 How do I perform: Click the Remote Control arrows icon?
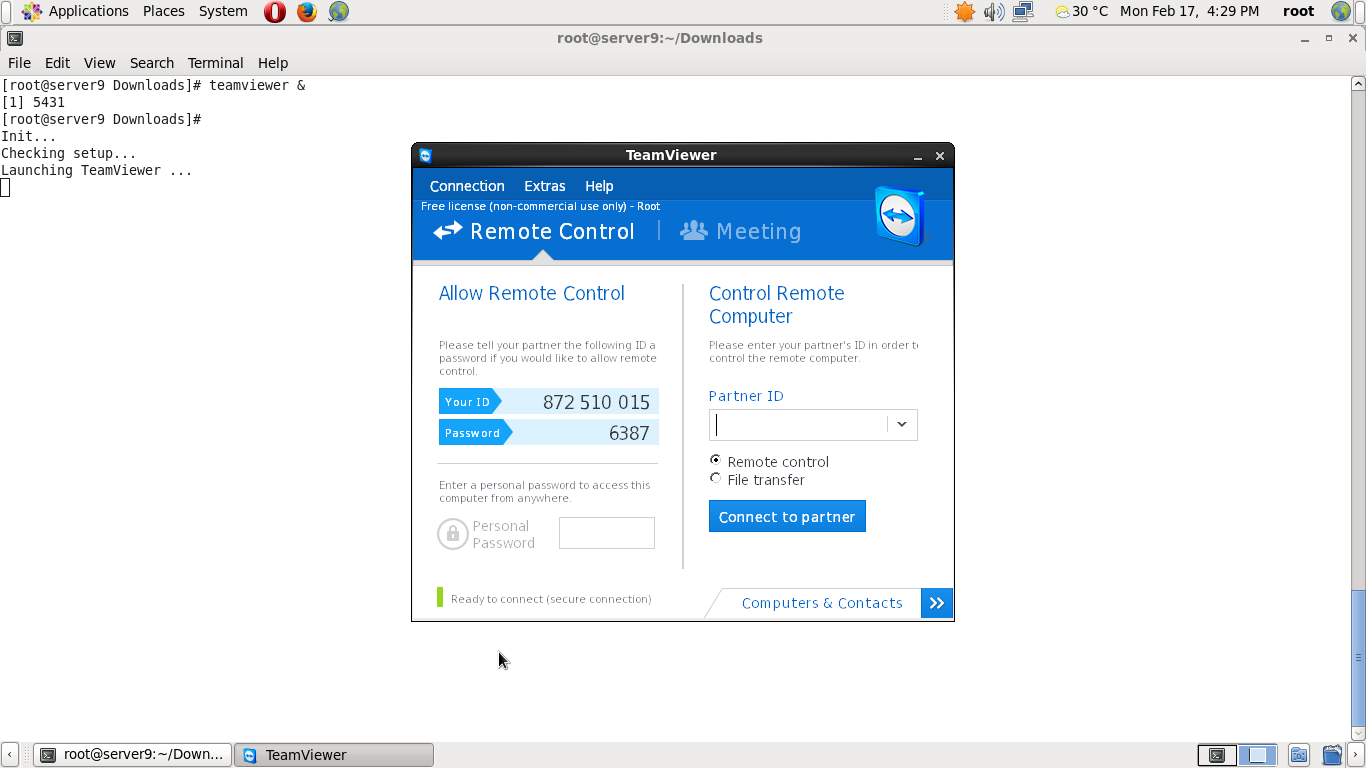446,230
